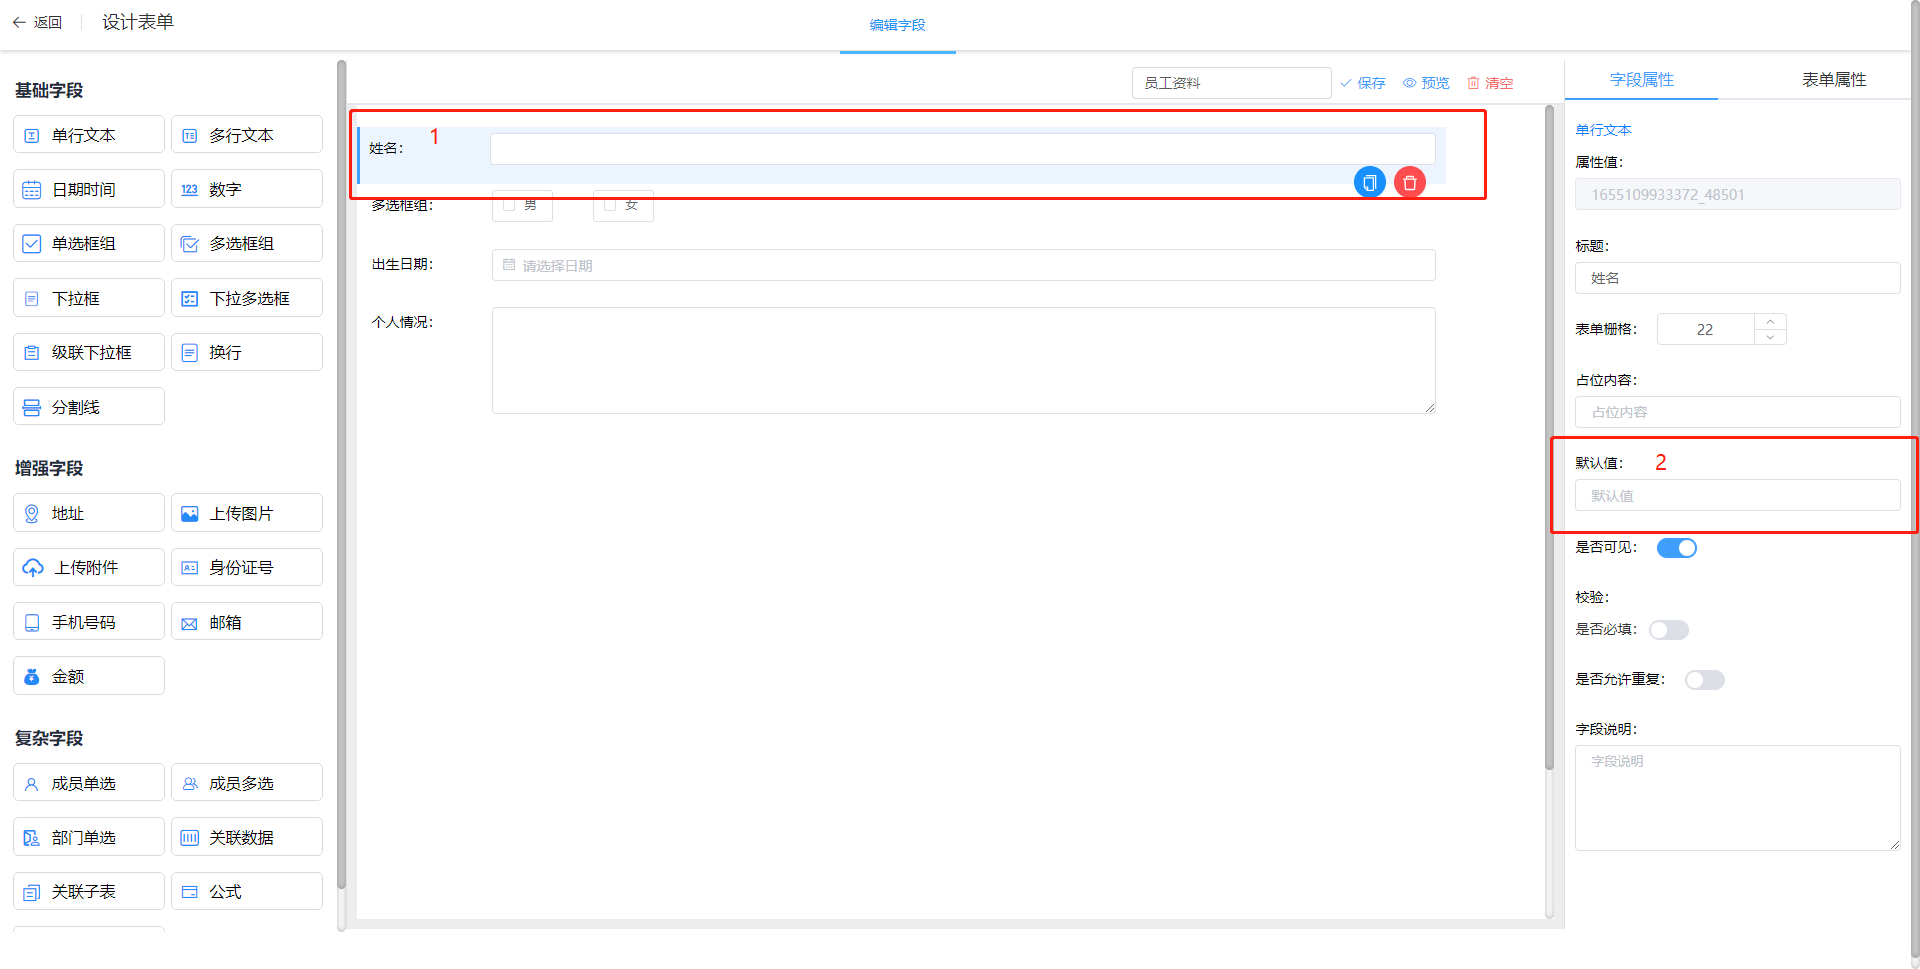1920x969 pixels.
Task: Decrease the 表单栅格 value with down arrow
Action: point(1770,337)
